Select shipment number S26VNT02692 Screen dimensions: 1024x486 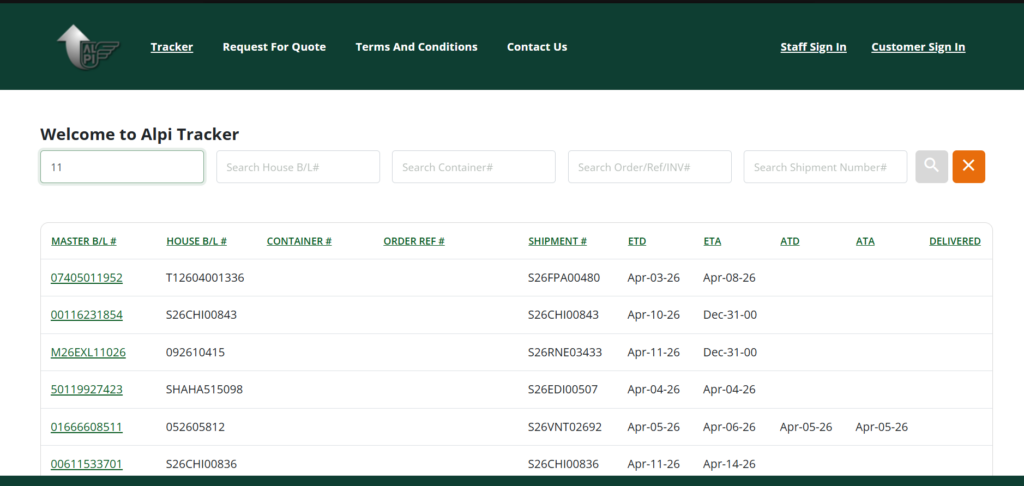tap(565, 427)
